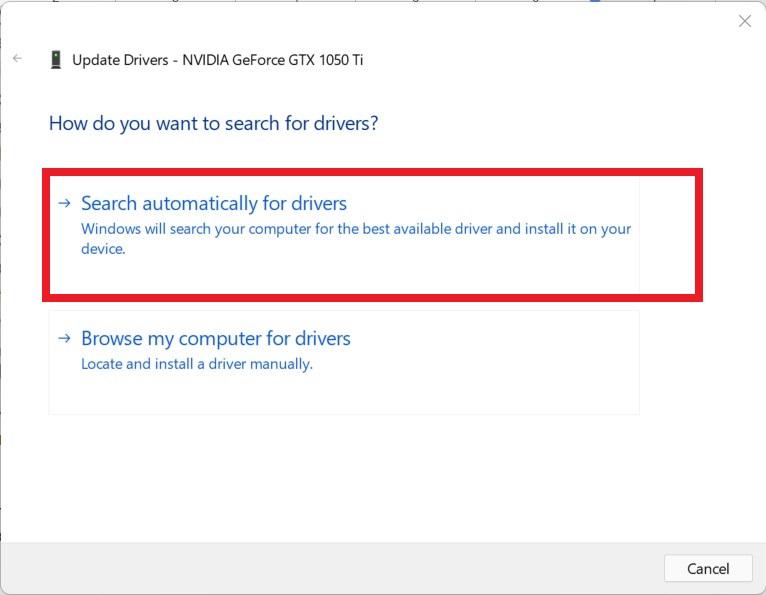Click the "Update Drivers" text in the title
This screenshot has height=595, width=766.
point(119,60)
